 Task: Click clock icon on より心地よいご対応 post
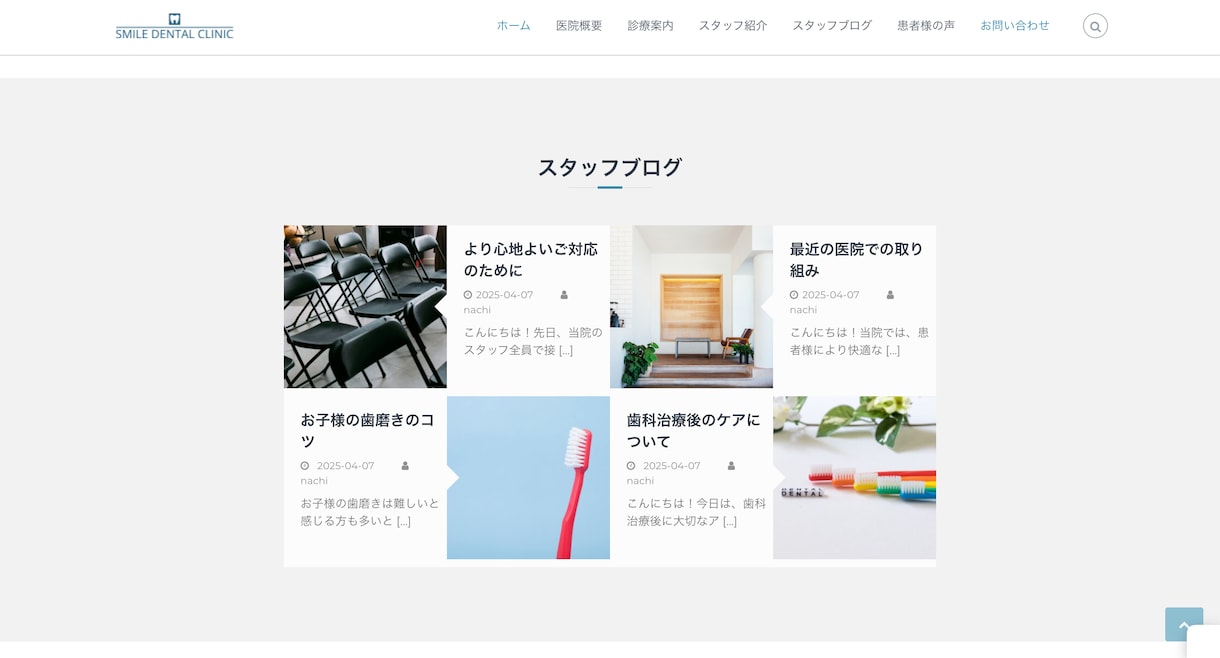tap(468, 295)
